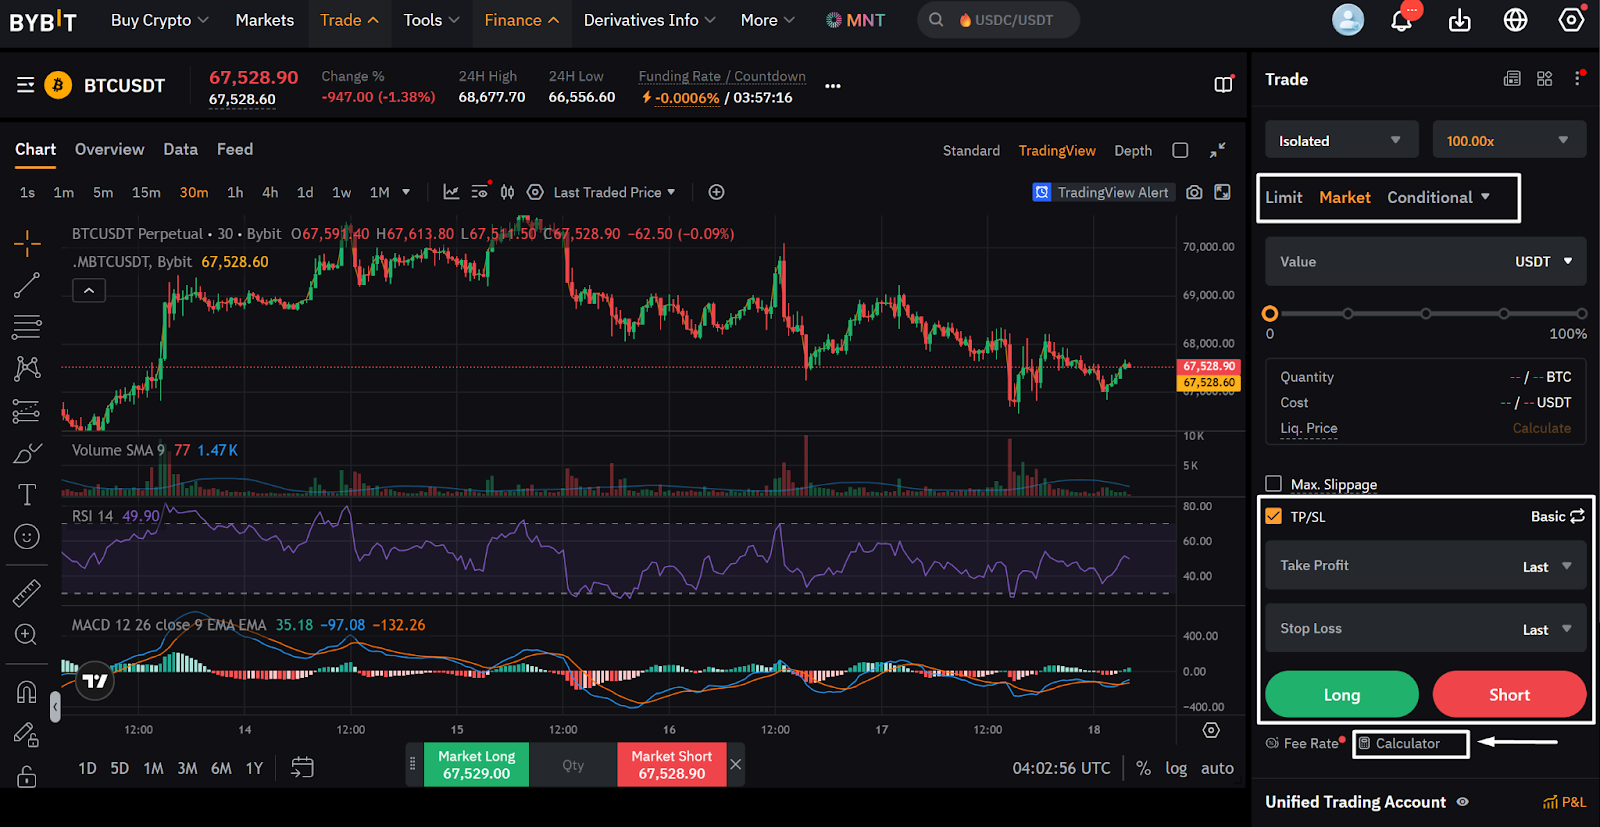Open the emoji sticker tool

pyautogui.click(x=27, y=537)
